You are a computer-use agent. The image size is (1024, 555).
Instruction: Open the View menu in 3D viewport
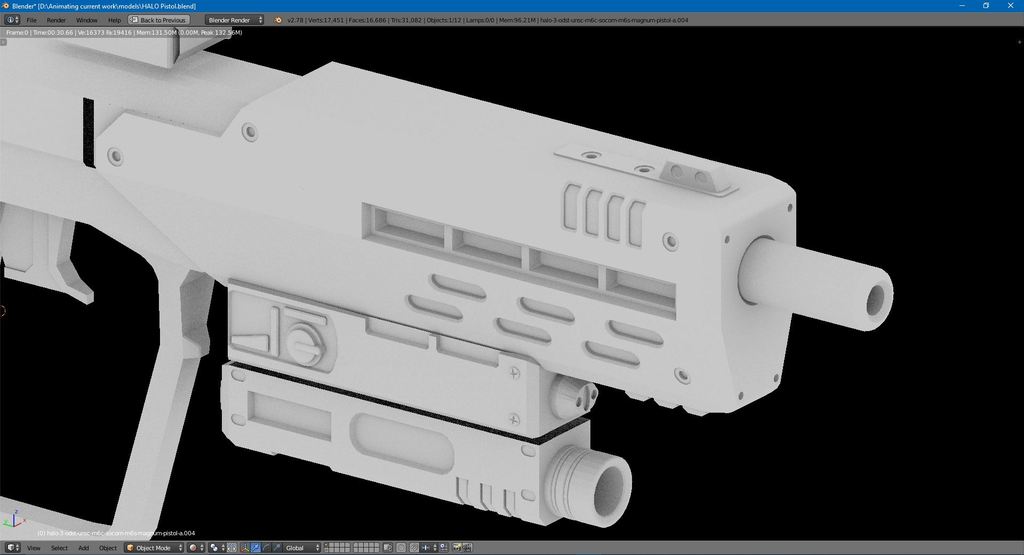[33, 548]
